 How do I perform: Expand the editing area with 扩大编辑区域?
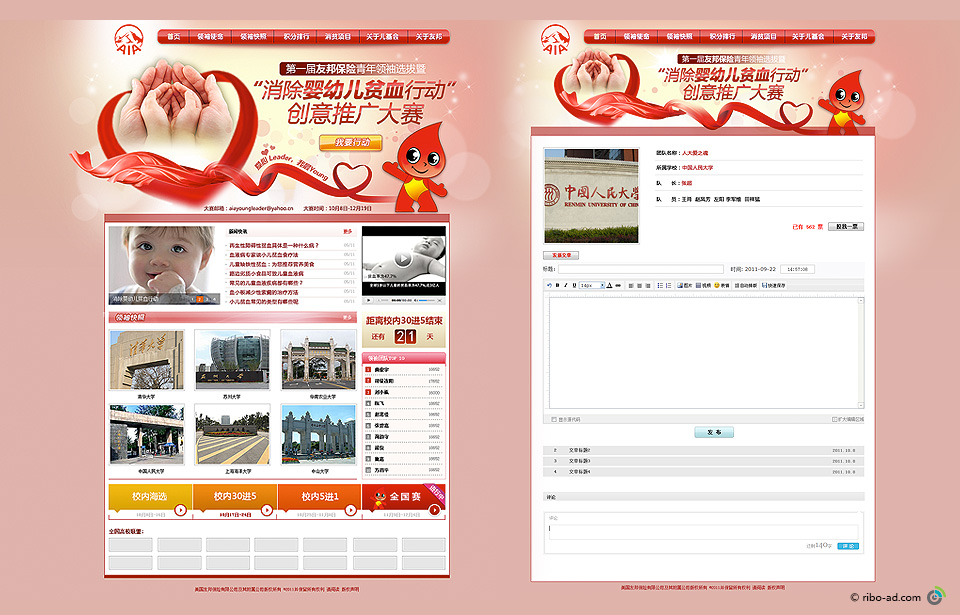(848, 420)
